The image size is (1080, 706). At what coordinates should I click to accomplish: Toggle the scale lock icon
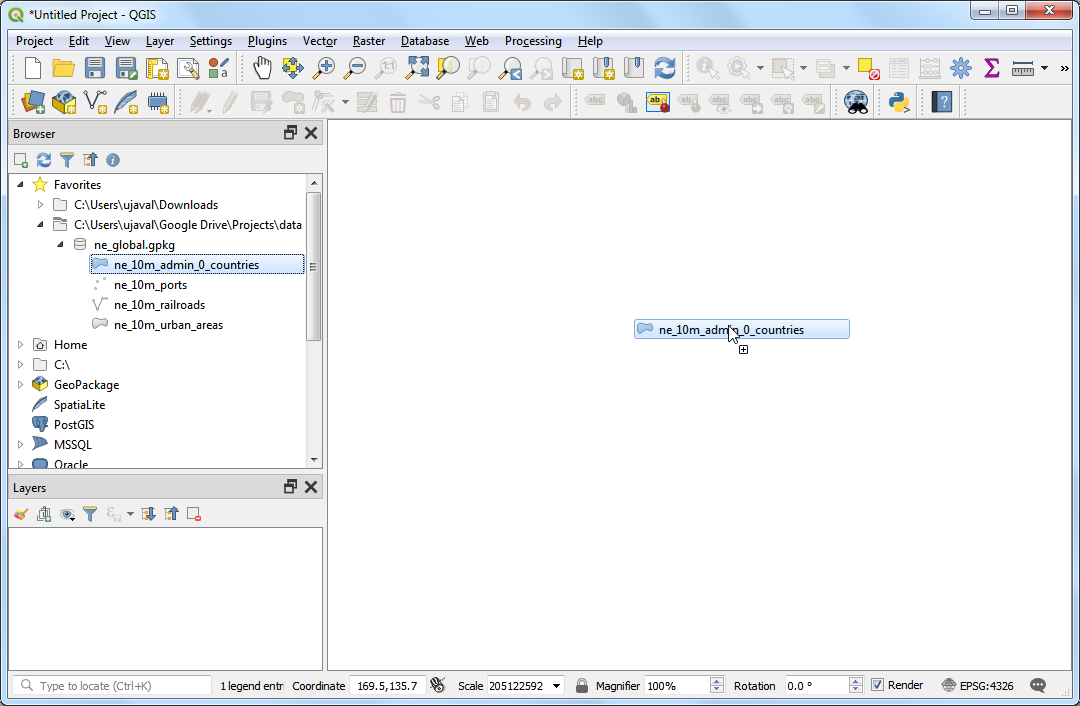coord(582,686)
